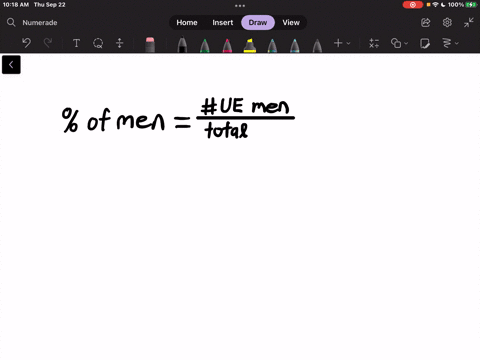Viewport: 480px width, 360px height.
Task: Select the Draw tab
Action: pyautogui.click(x=258, y=23)
